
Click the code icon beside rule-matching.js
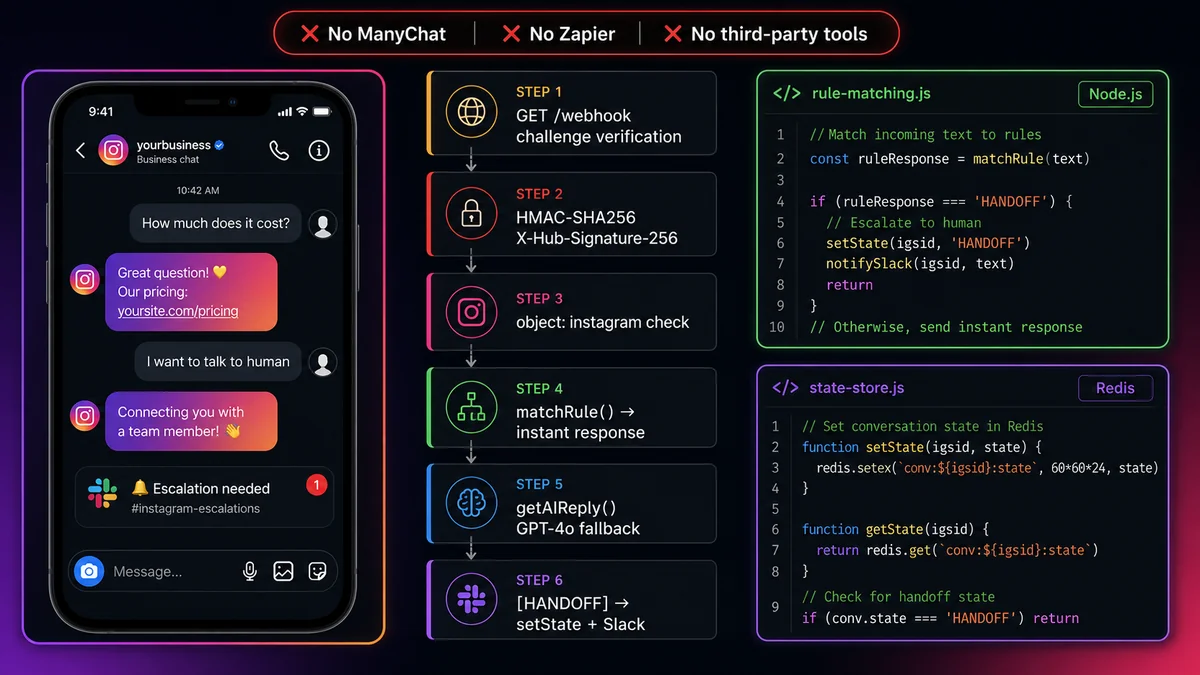(x=787, y=94)
